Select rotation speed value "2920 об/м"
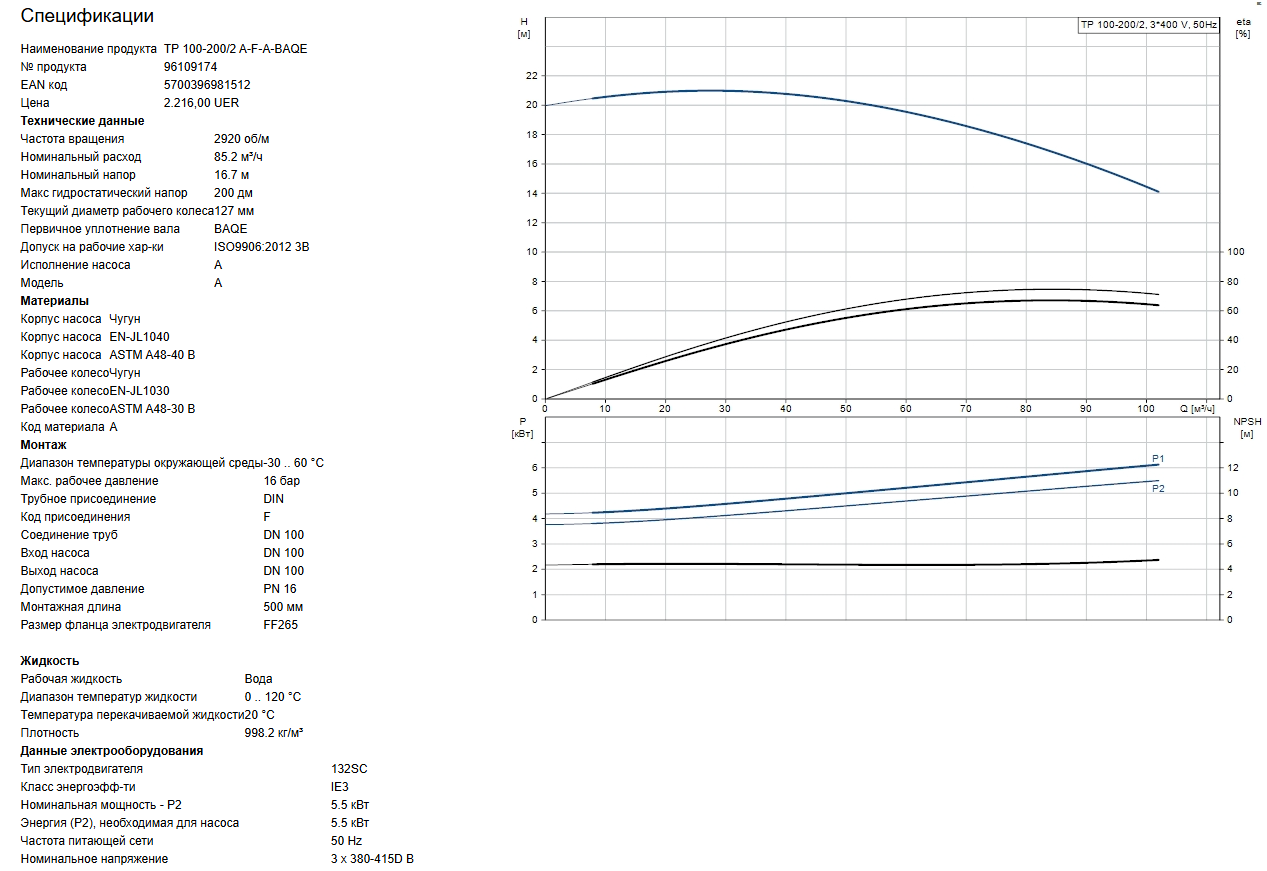The width and height of the screenshot is (1267, 871). pyautogui.click(x=241, y=139)
